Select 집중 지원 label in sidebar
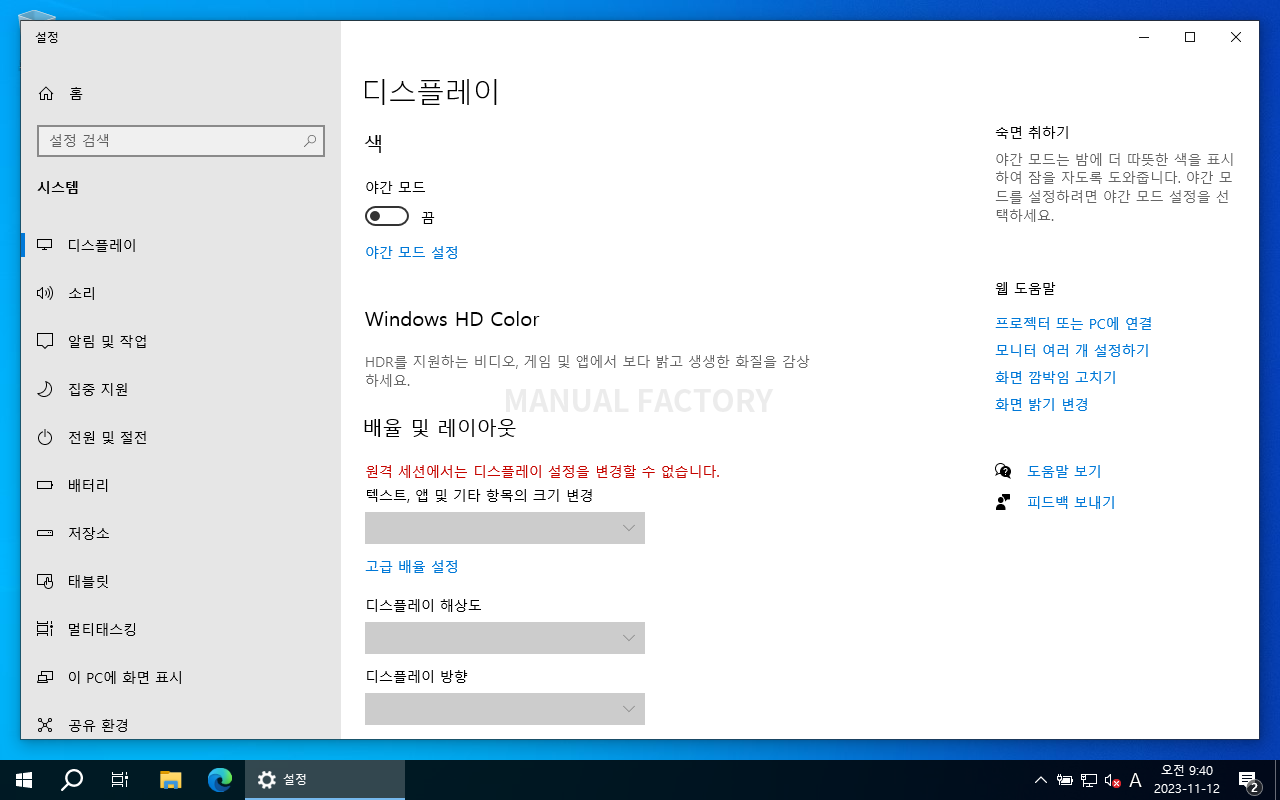1280x800 pixels. click(98, 389)
